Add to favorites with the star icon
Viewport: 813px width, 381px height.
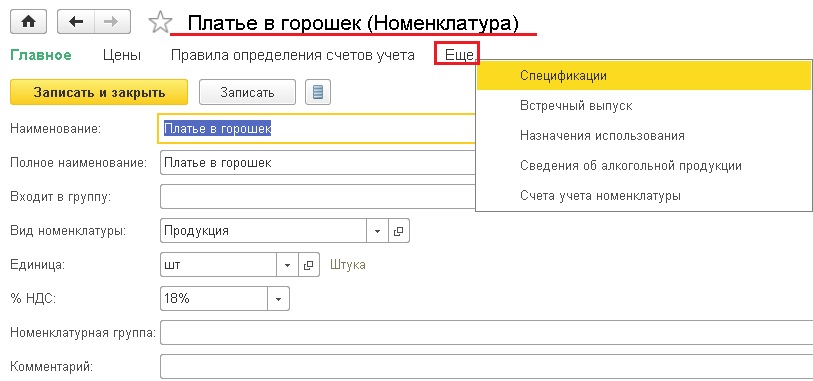[160, 23]
